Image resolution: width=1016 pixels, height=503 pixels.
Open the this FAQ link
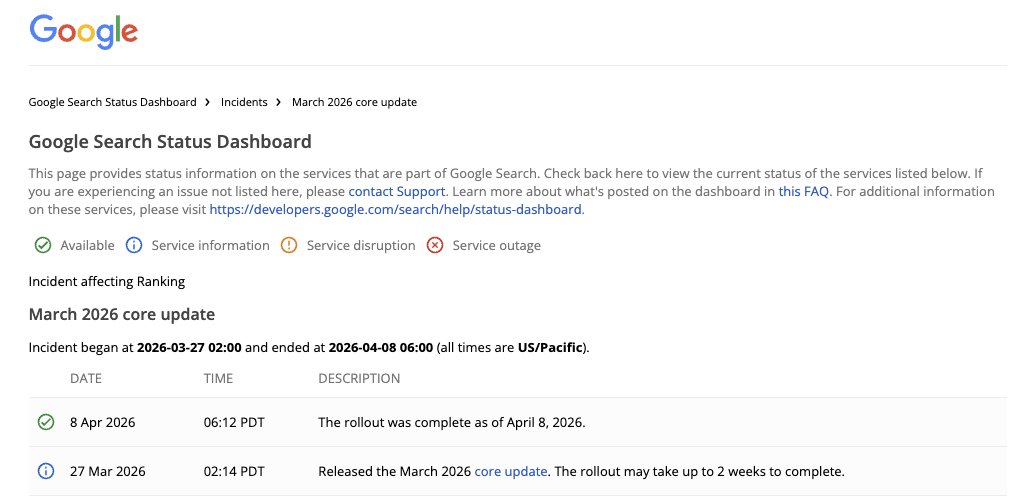click(x=803, y=192)
